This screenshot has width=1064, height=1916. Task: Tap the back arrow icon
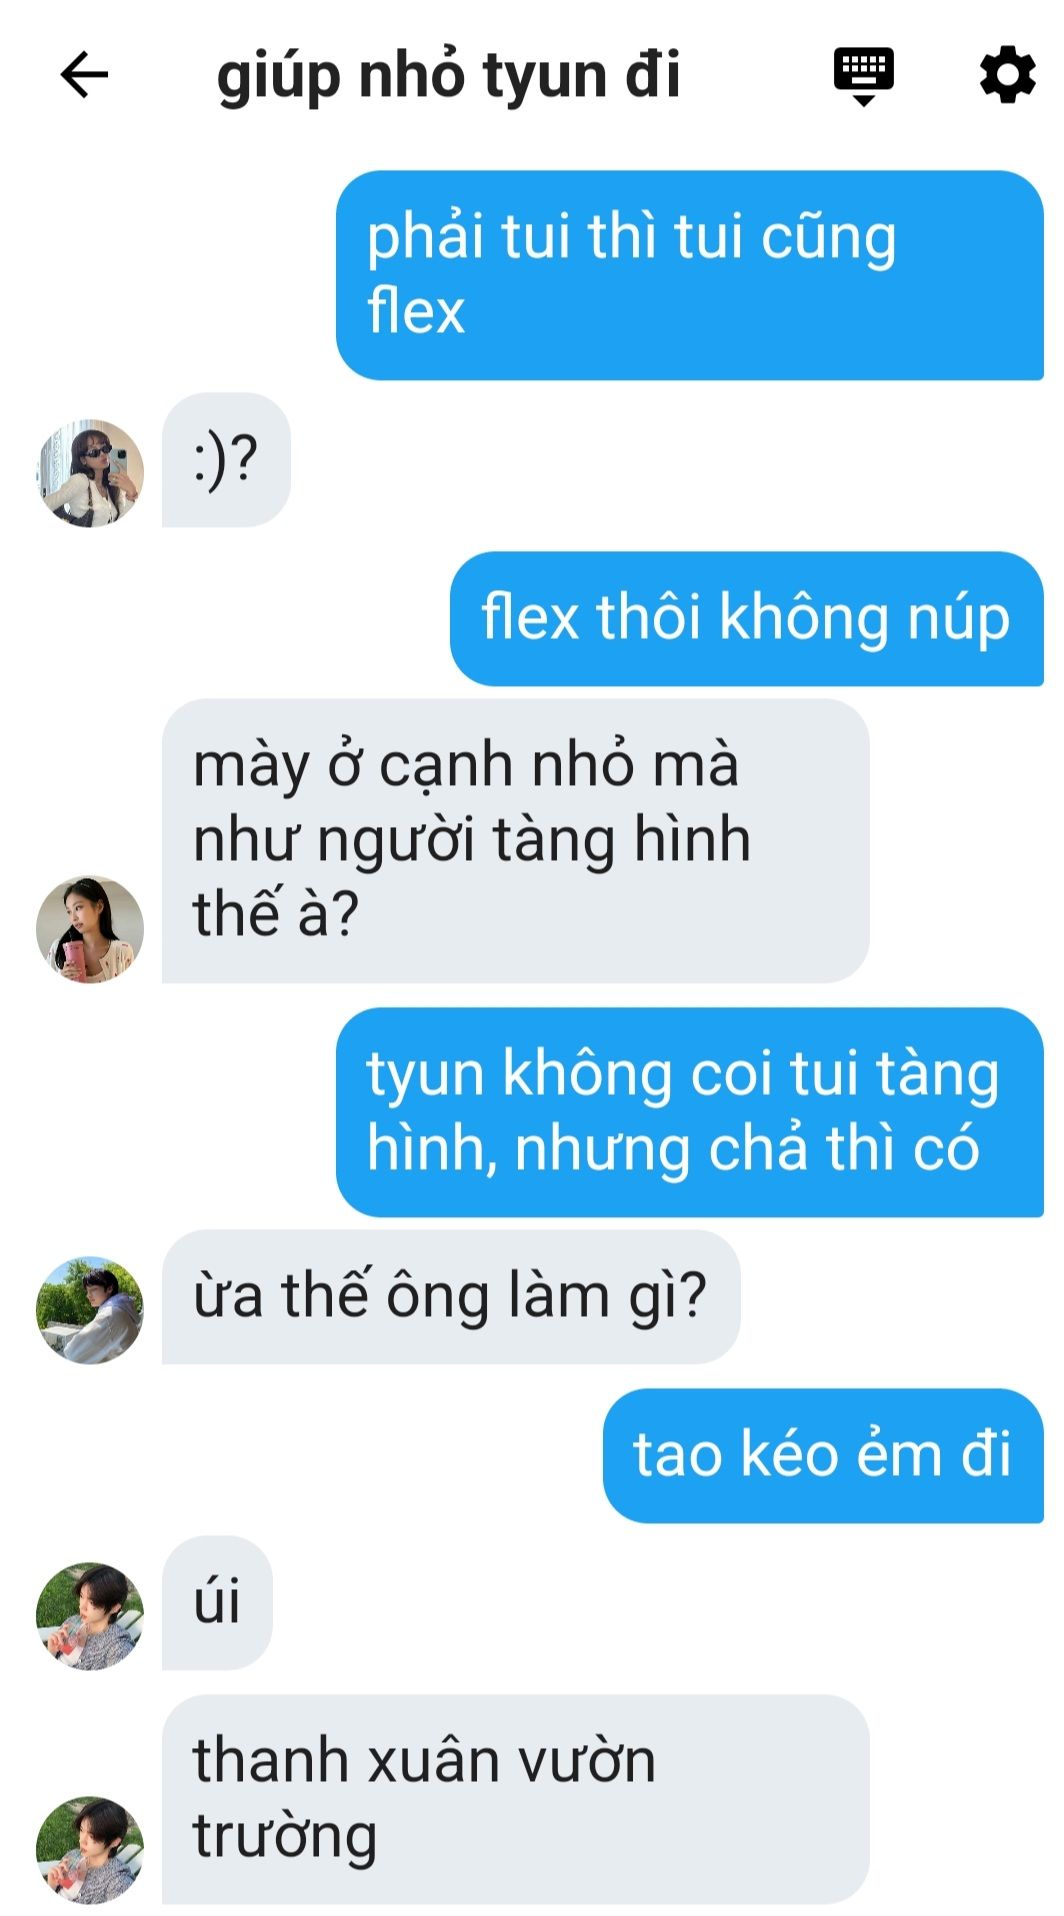pos(84,75)
